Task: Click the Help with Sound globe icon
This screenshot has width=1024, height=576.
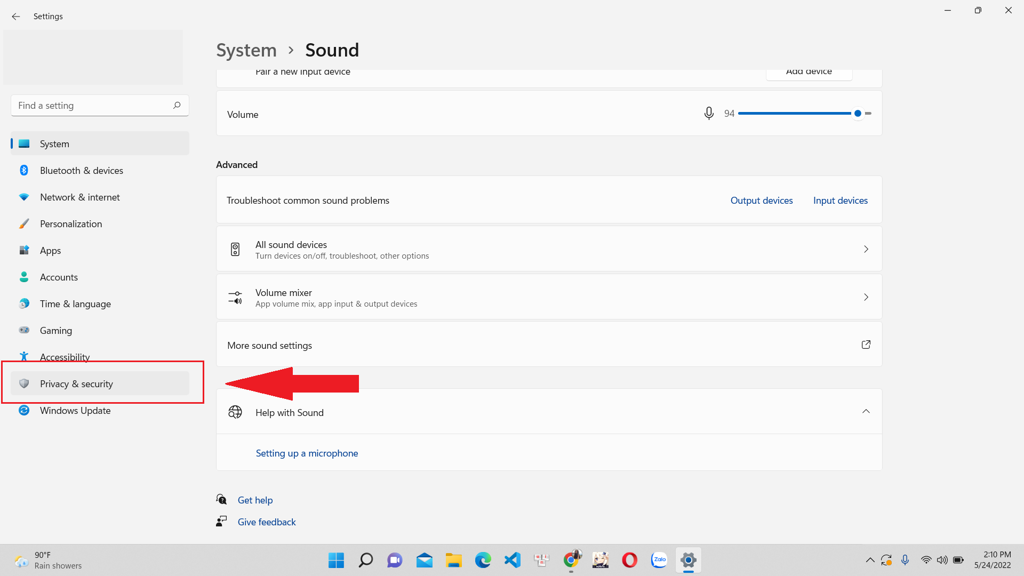Action: [x=235, y=412]
